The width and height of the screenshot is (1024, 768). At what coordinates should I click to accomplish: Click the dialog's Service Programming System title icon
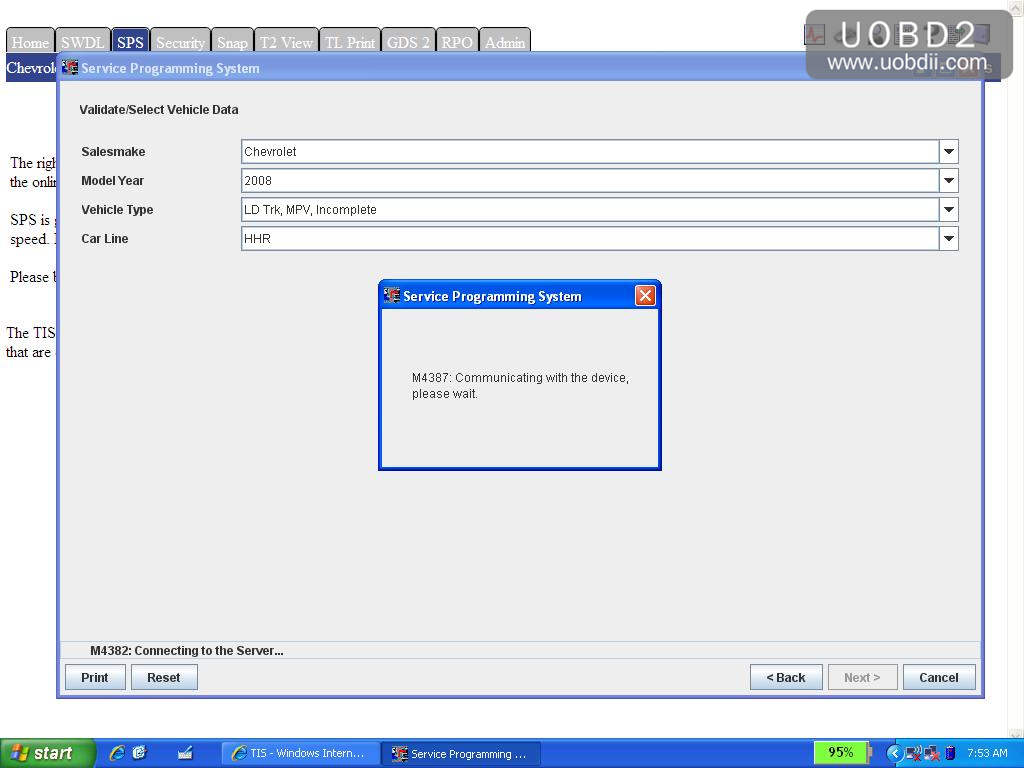(392, 295)
